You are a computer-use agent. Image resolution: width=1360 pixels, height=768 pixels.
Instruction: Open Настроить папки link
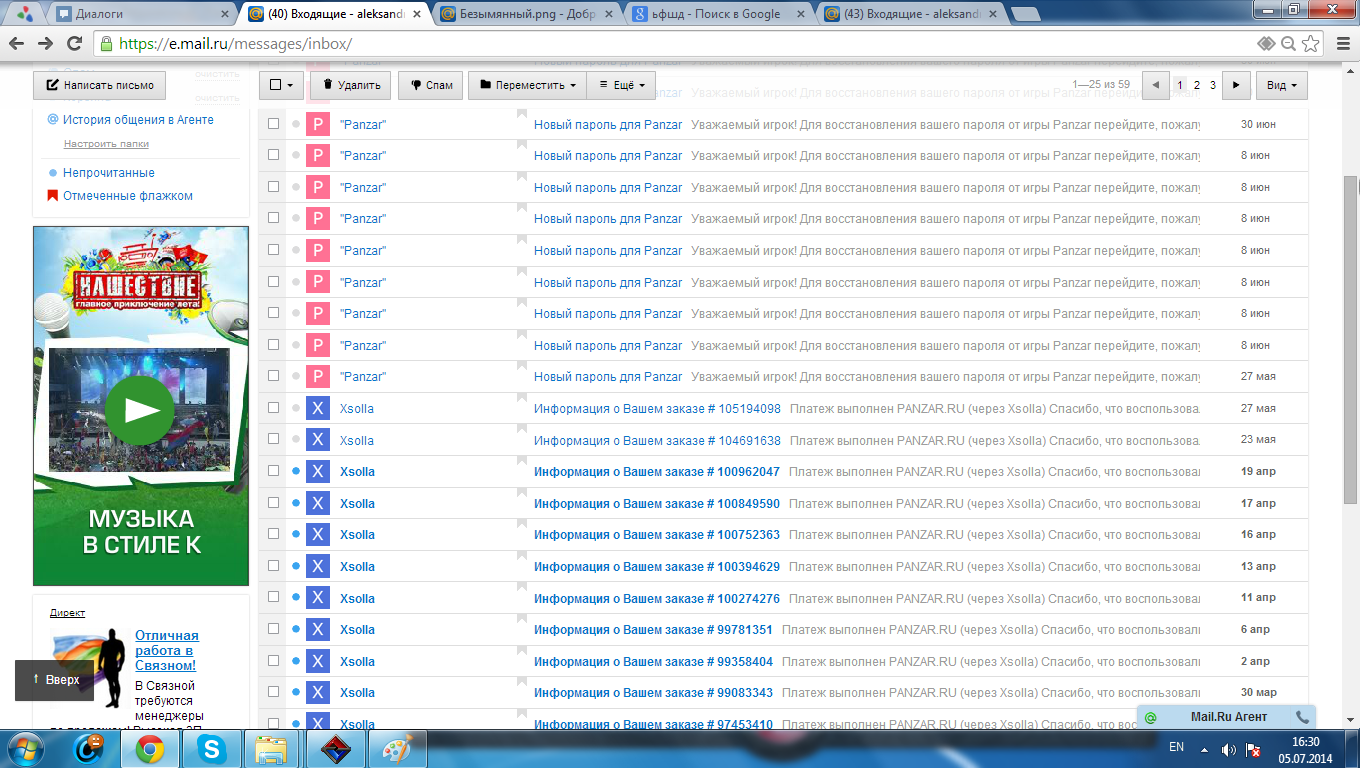coord(107,144)
